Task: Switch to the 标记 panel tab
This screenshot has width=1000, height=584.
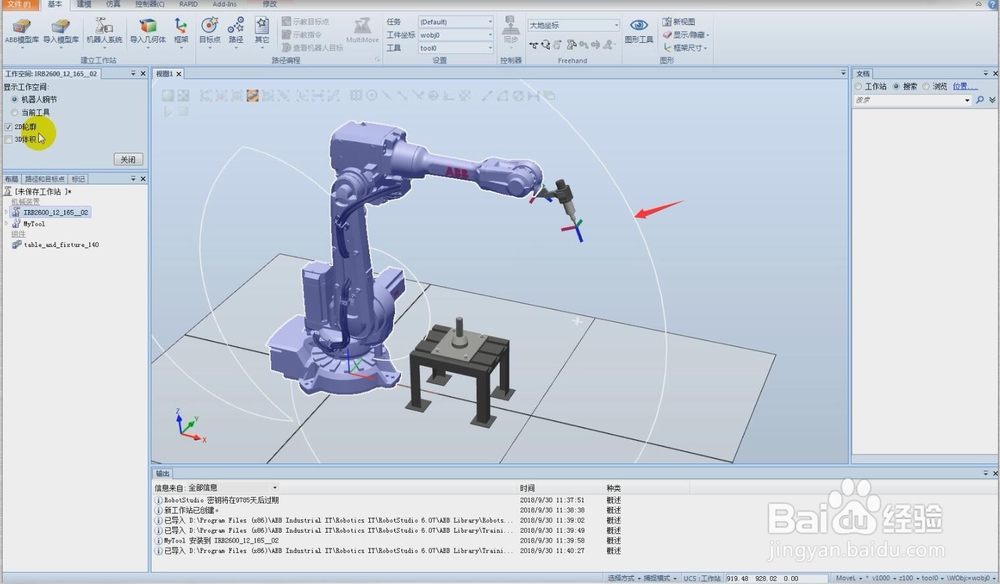Action: pyautogui.click(x=78, y=179)
